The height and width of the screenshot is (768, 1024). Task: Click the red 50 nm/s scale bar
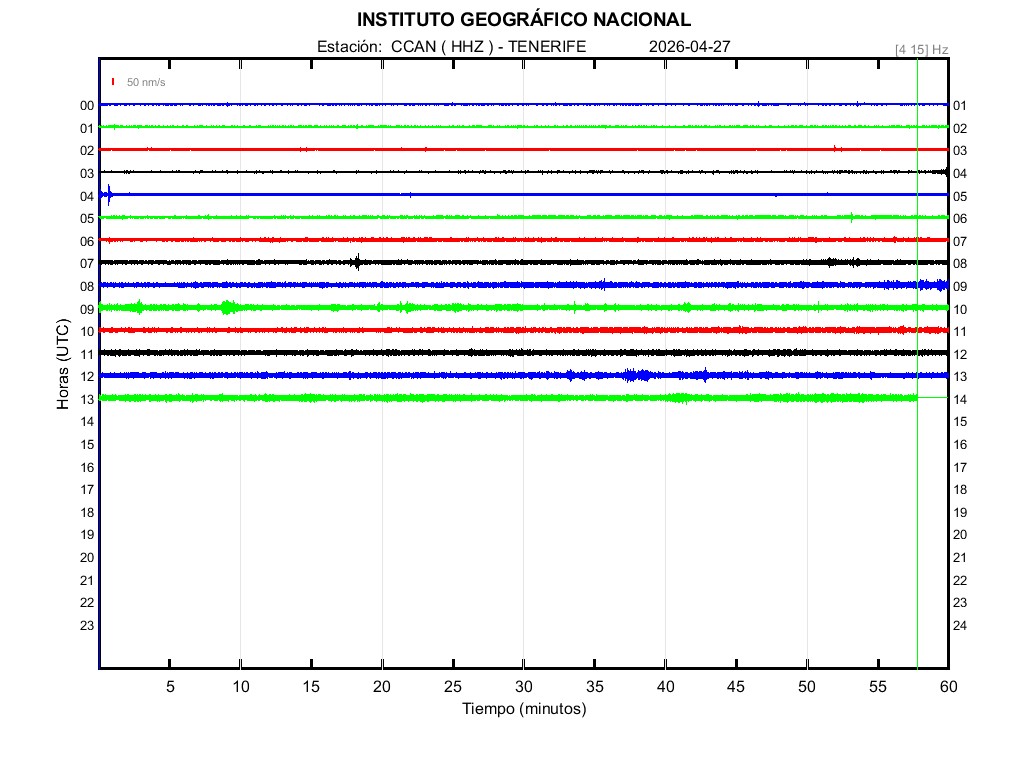(x=113, y=82)
